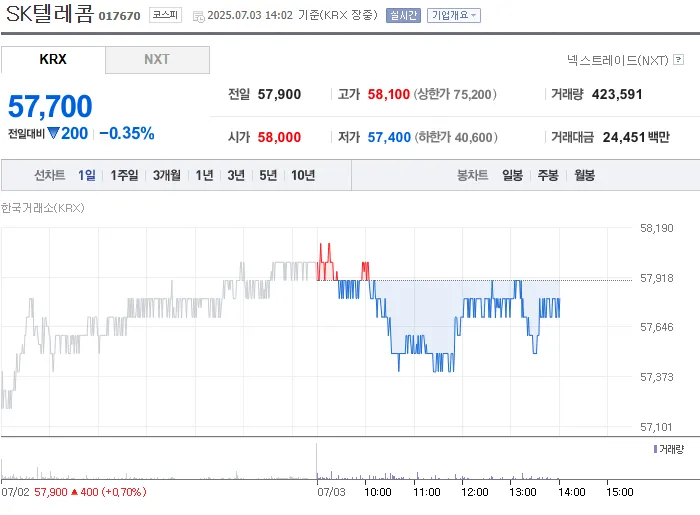Click the 07/02 closing summary 57,900 ▲400
This screenshot has height=515, width=700.
point(90,492)
